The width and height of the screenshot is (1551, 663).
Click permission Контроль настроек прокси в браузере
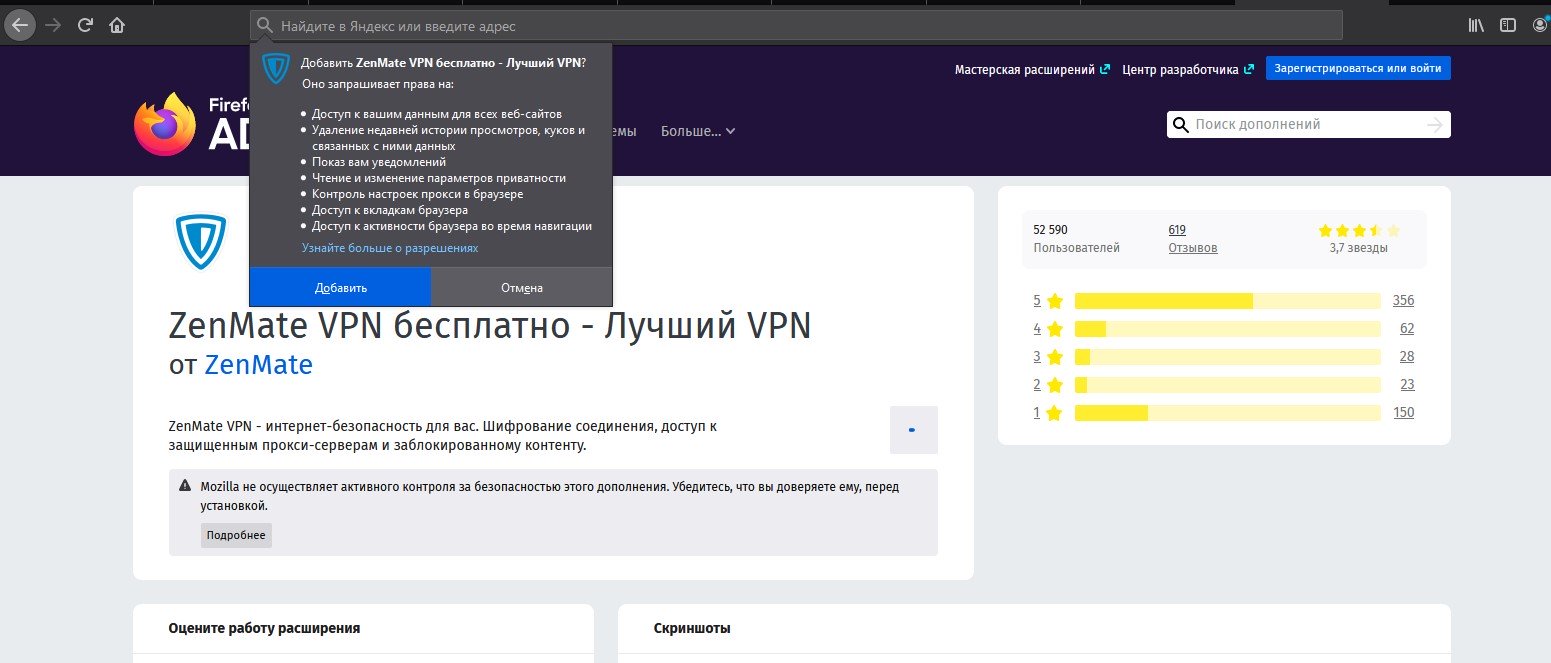[x=417, y=194]
